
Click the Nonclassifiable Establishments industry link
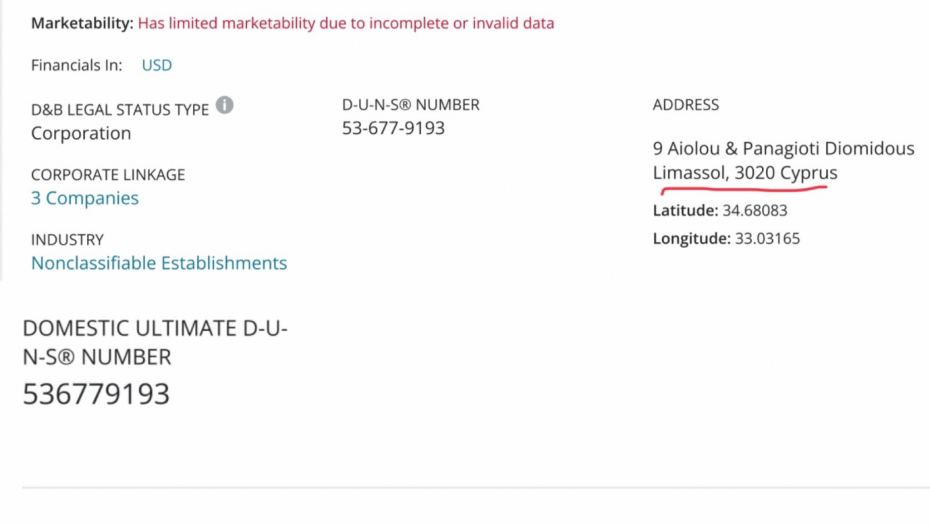click(159, 263)
